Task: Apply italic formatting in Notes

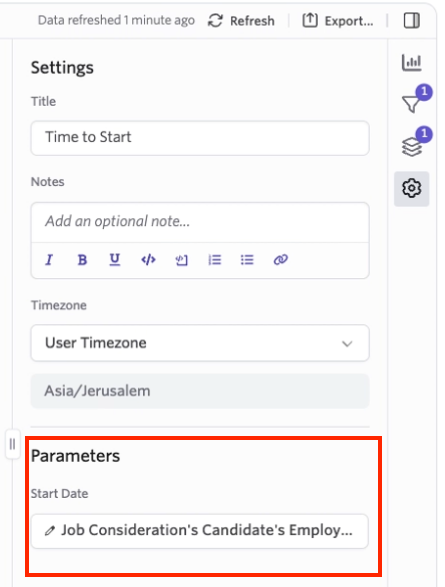Action: [49, 259]
